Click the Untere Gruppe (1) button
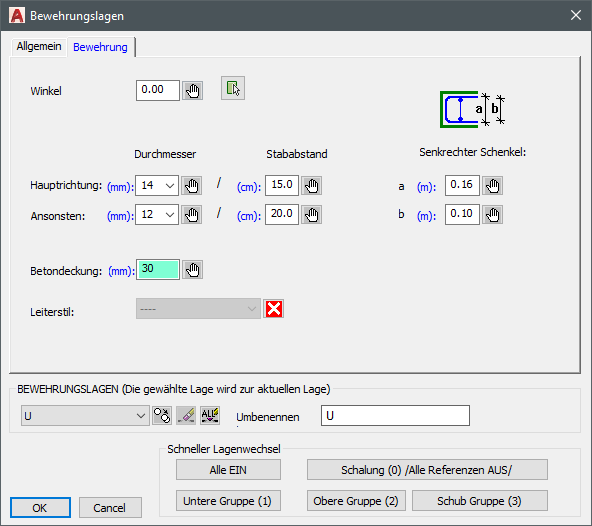592x526 pixels. (x=228, y=501)
